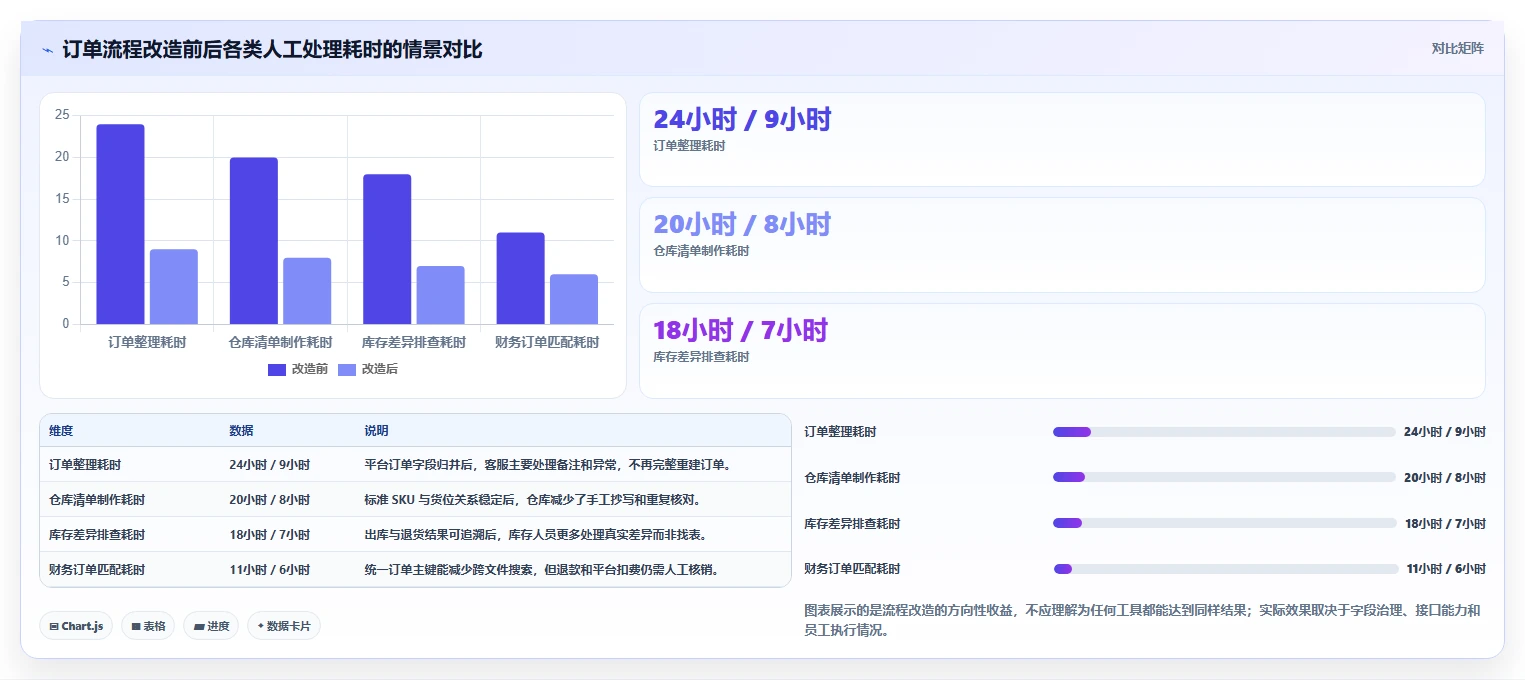
Task: Click the 进度 chip
Action: tap(211, 626)
